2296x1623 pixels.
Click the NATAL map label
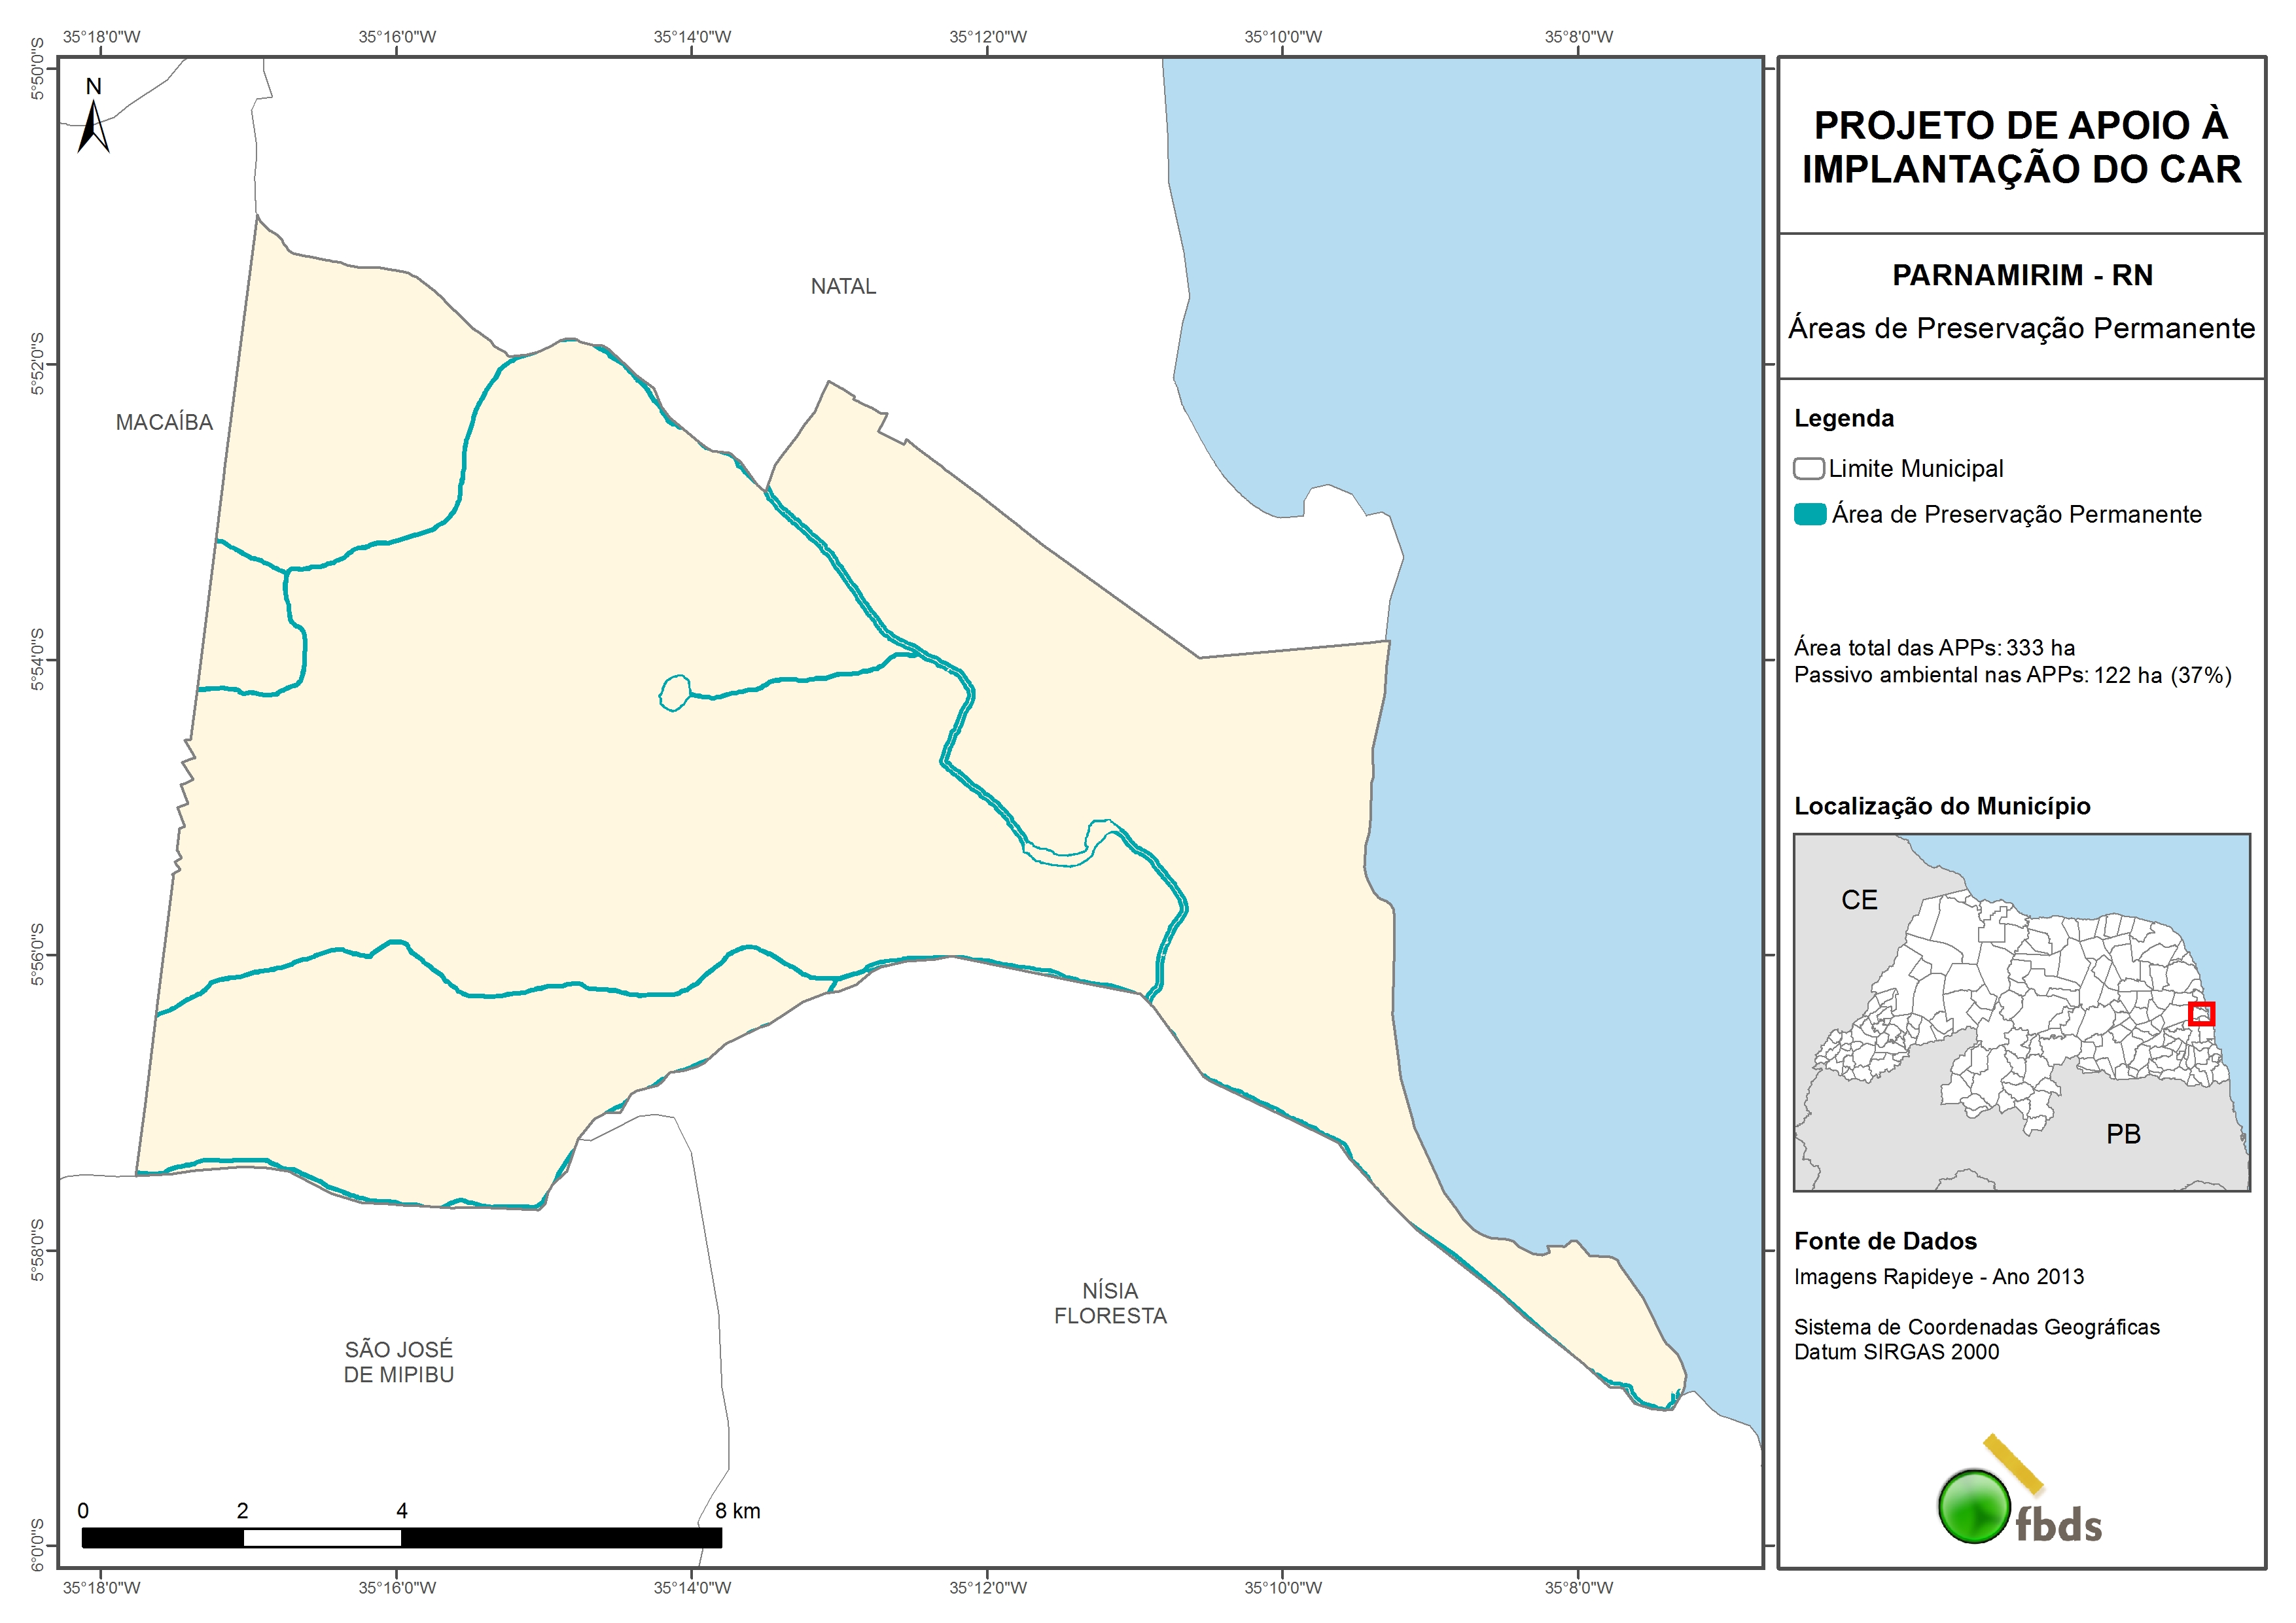pyautogui.click(x=843, y=287)
